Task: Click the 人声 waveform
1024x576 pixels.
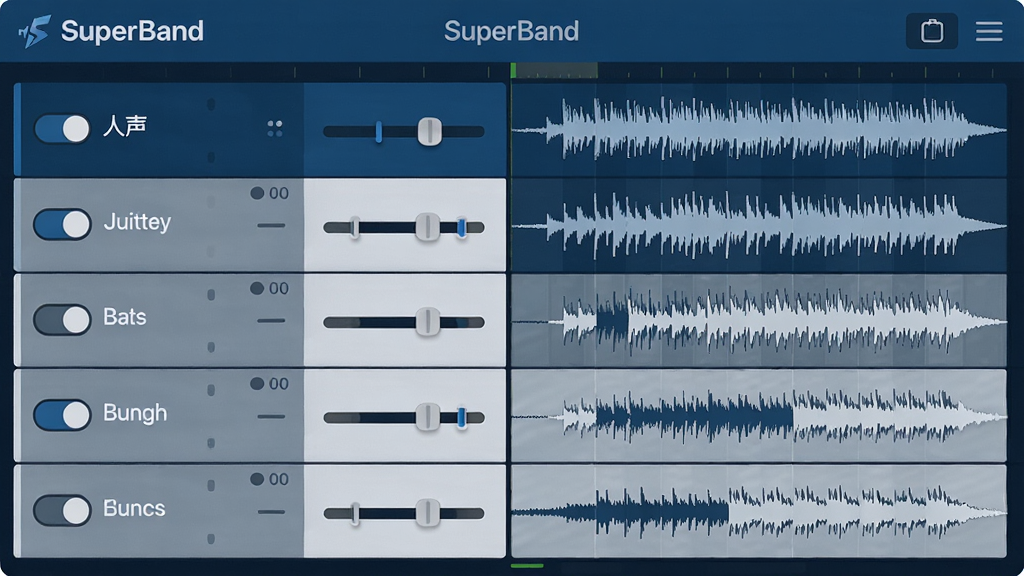Action: [x=759, y=129]
